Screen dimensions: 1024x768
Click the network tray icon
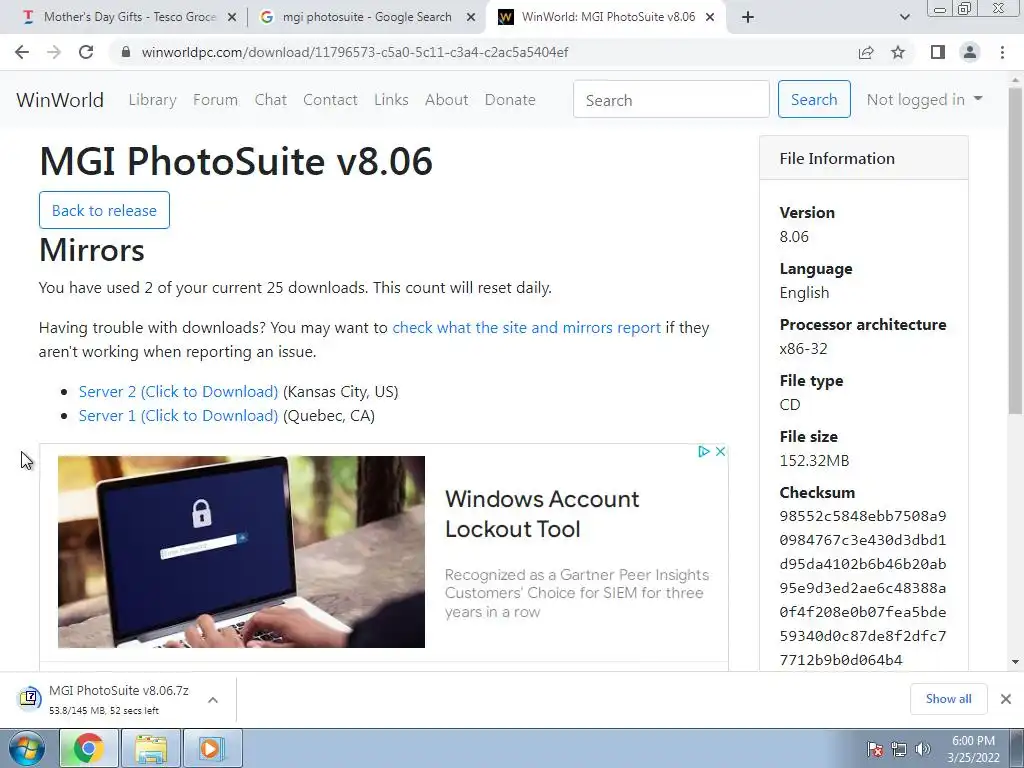click(899, 749)
